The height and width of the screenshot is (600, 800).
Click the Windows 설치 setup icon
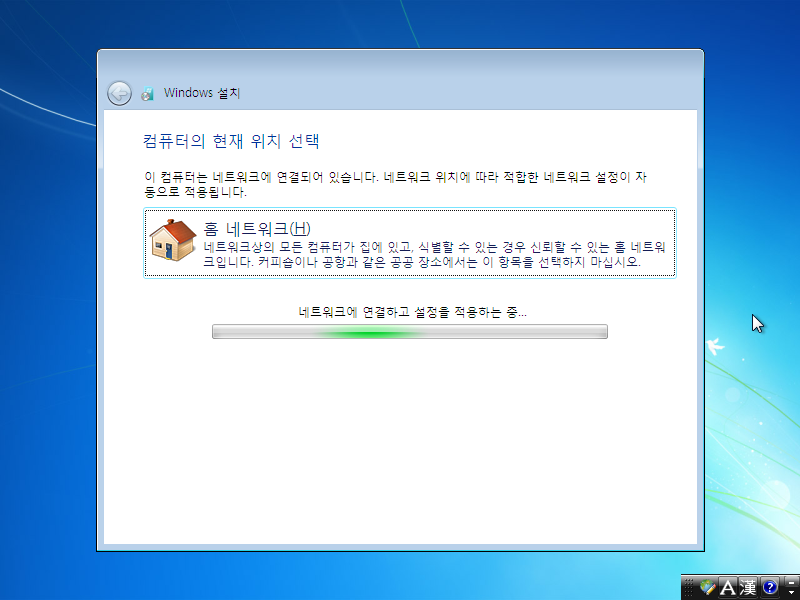(148, 93)
